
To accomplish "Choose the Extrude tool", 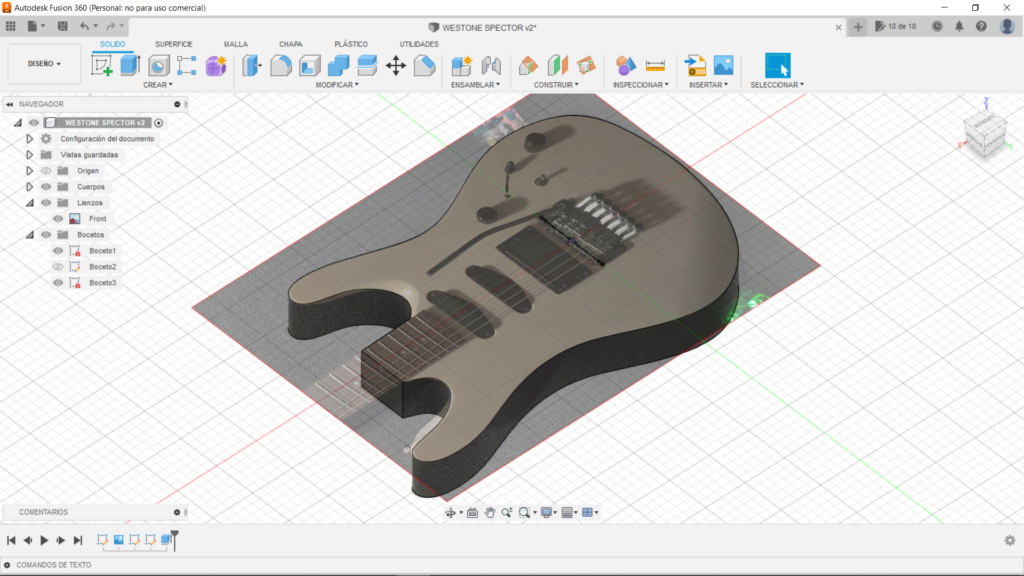I will click(130, 65).
